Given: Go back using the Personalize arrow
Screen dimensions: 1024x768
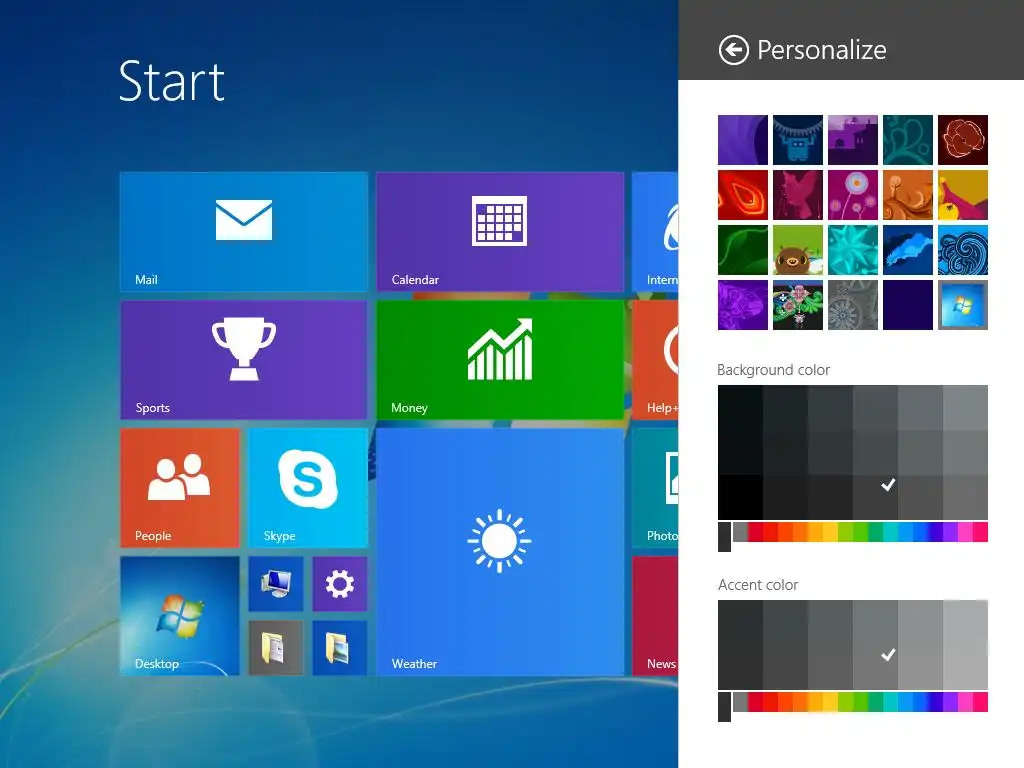Looking at the screenshot, I should coord(733,50).
